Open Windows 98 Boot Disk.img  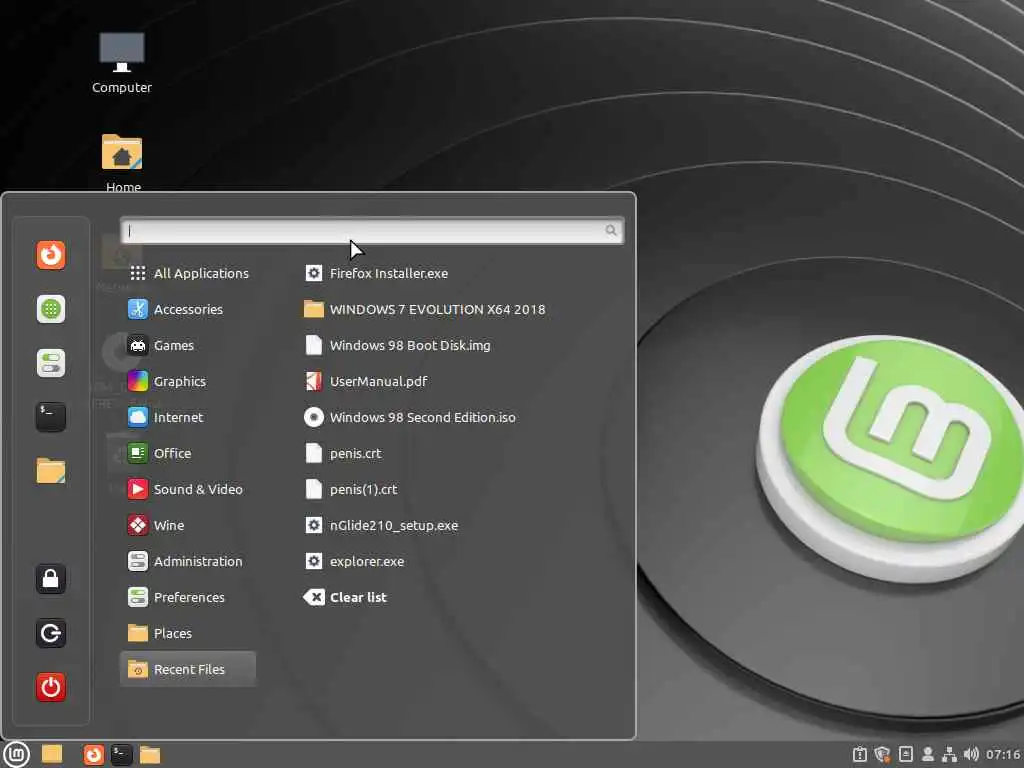(x=397, y=345)
